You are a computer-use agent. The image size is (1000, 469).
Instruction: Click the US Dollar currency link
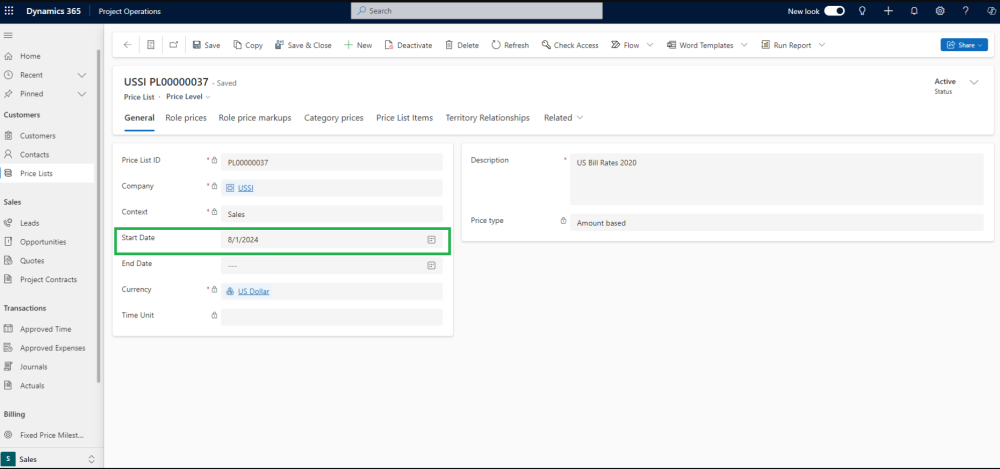click(x=253, y=292)
